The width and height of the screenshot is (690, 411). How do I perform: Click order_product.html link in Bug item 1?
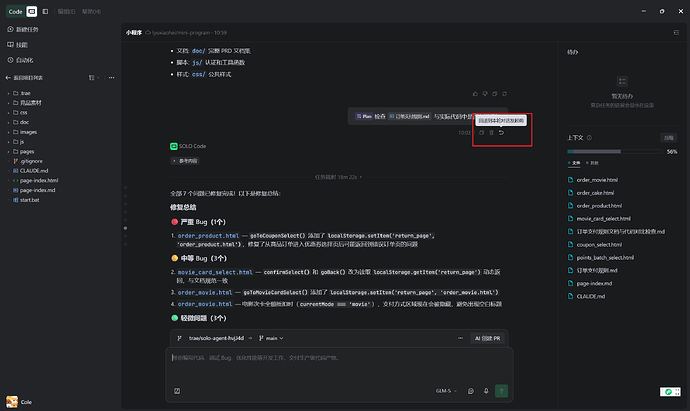coord(209,236)
